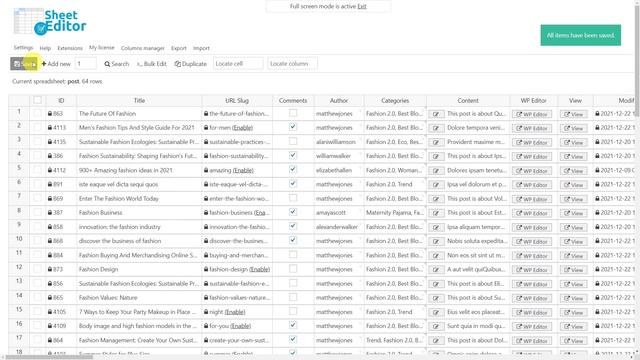
Task: Open the Settings menu
Action: point(23,48)
